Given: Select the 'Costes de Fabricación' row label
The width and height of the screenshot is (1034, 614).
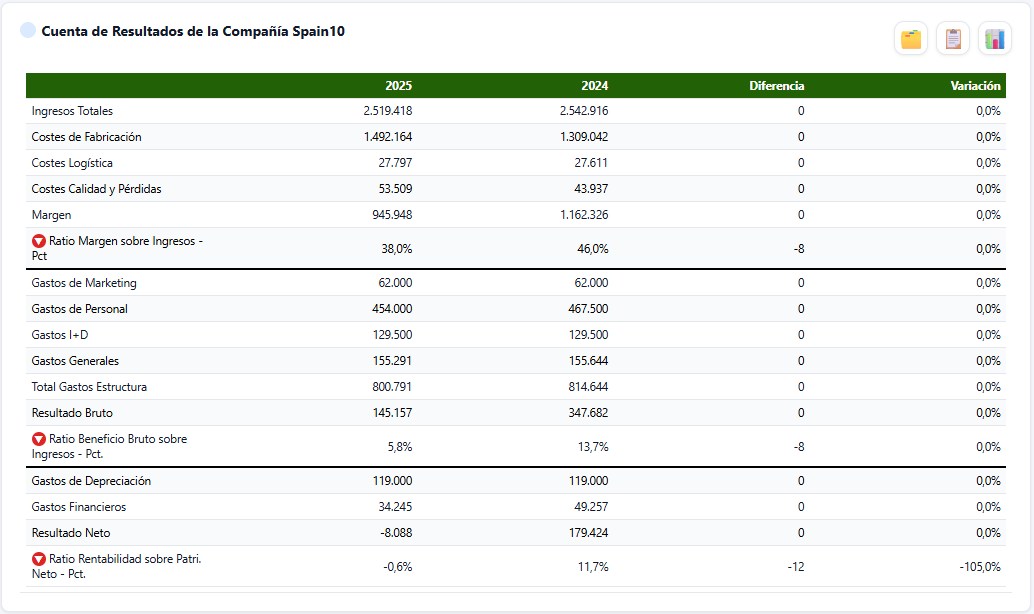Looking at the screenshot, I should pos(86,137).
